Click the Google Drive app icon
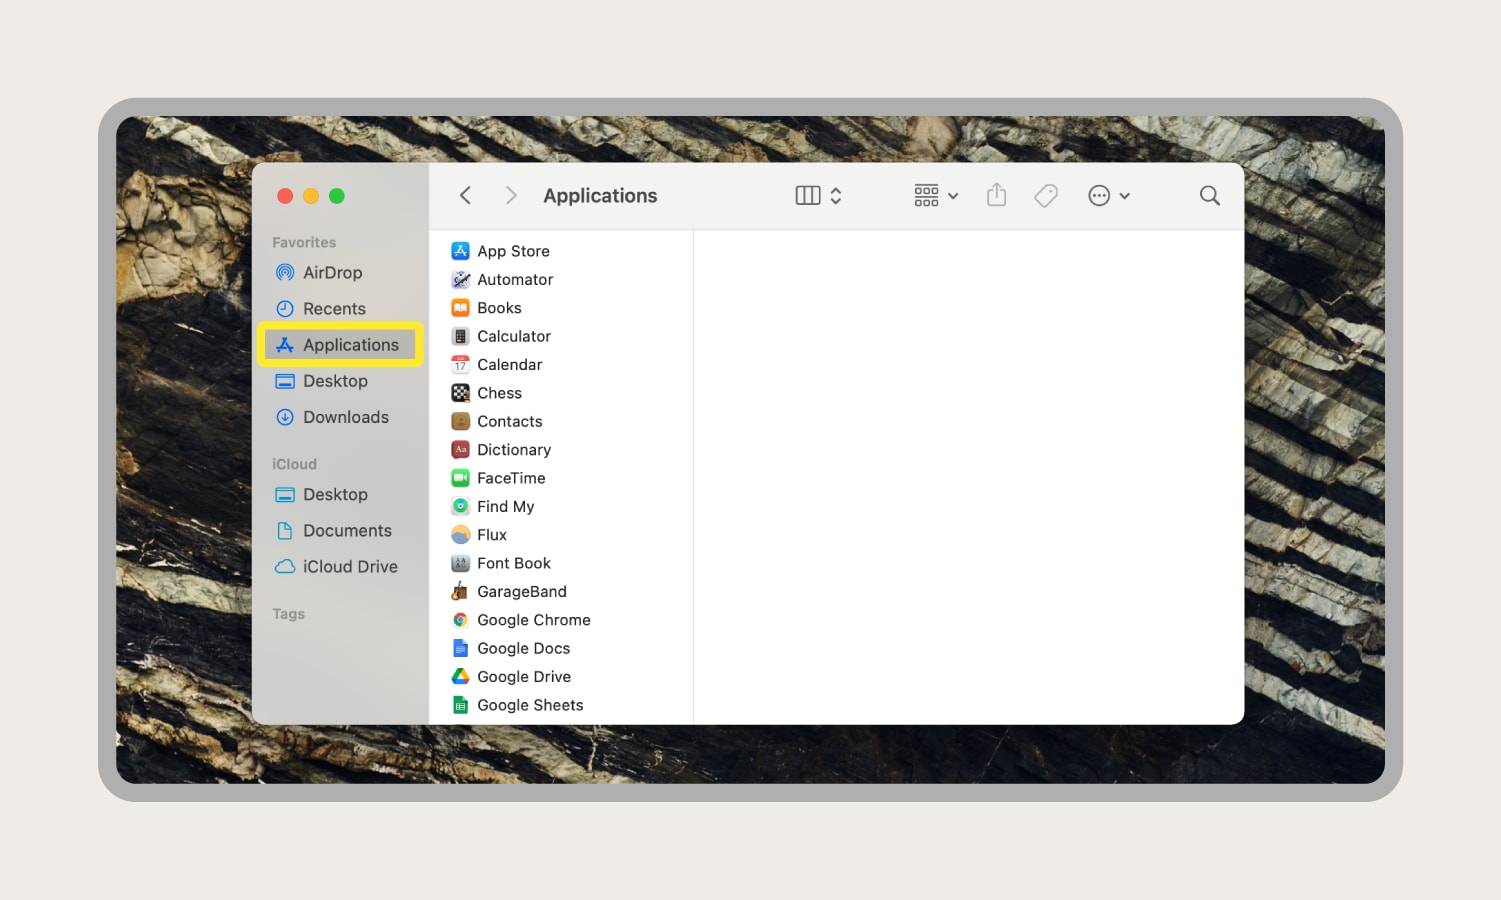1501x900 pixels. 460,677
